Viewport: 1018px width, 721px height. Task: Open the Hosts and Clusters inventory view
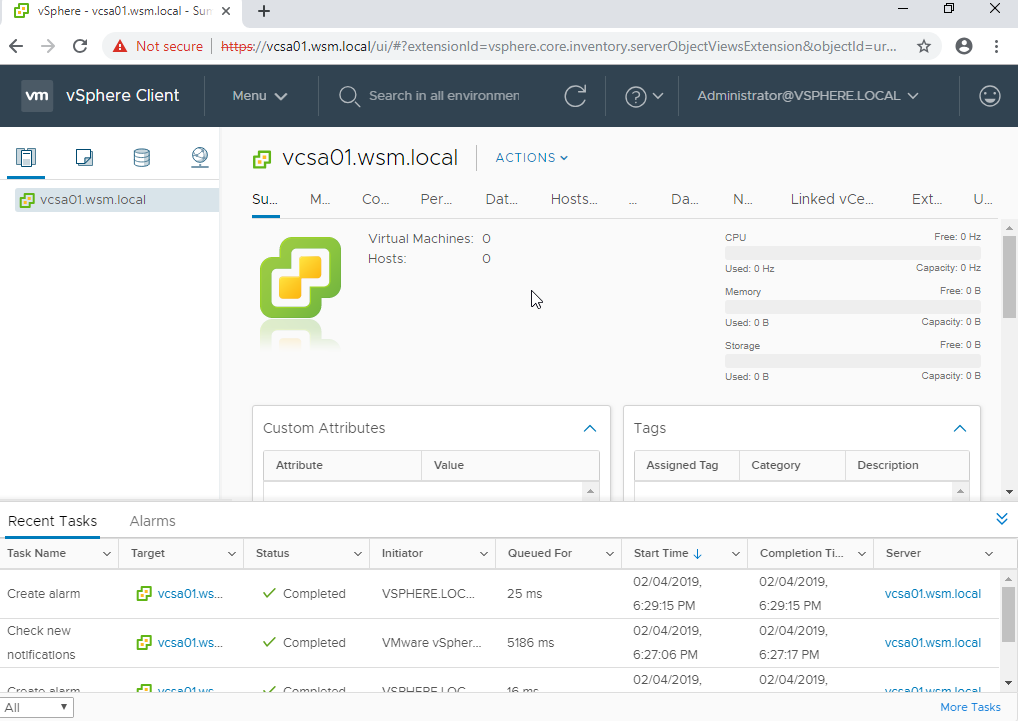(x=26, y=157)
